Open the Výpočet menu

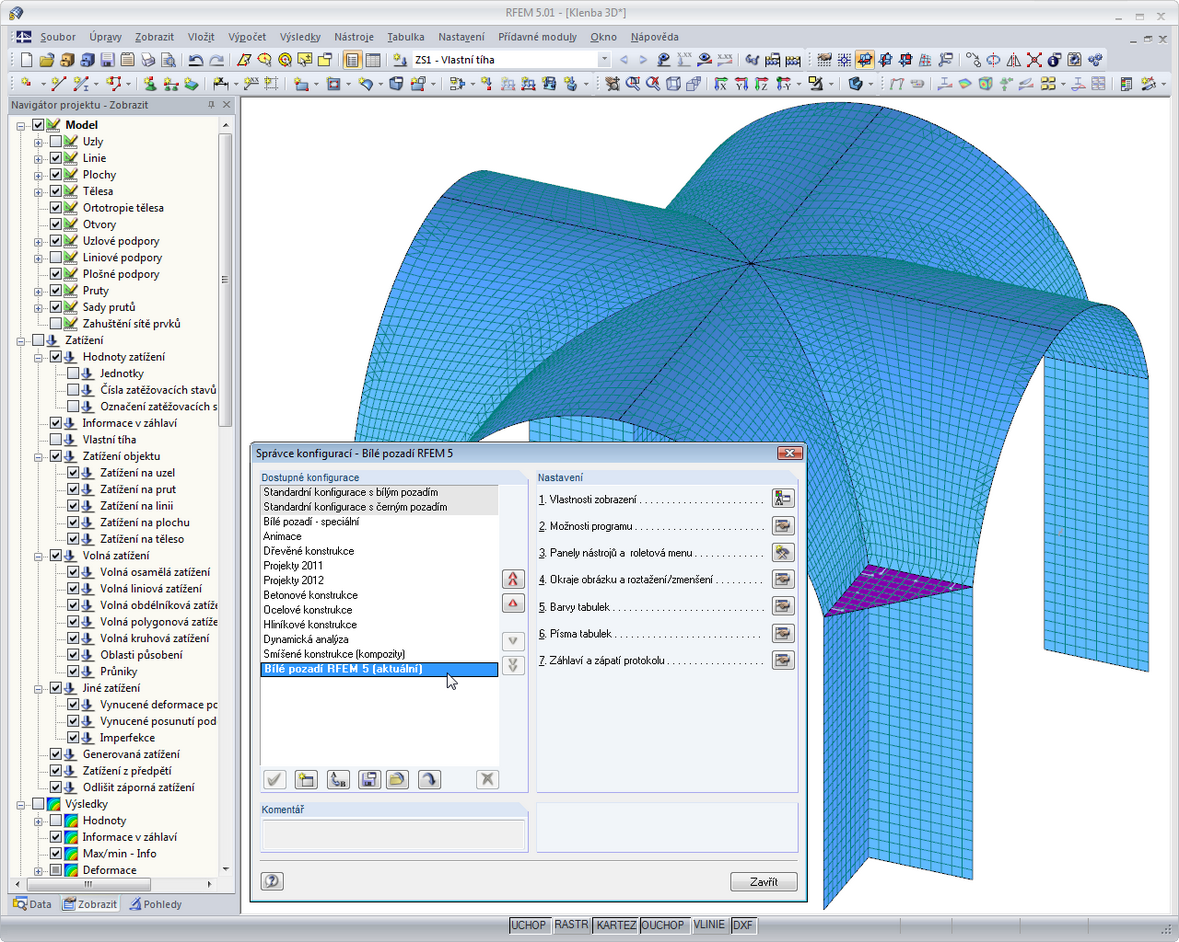click(x=246, y=37)
